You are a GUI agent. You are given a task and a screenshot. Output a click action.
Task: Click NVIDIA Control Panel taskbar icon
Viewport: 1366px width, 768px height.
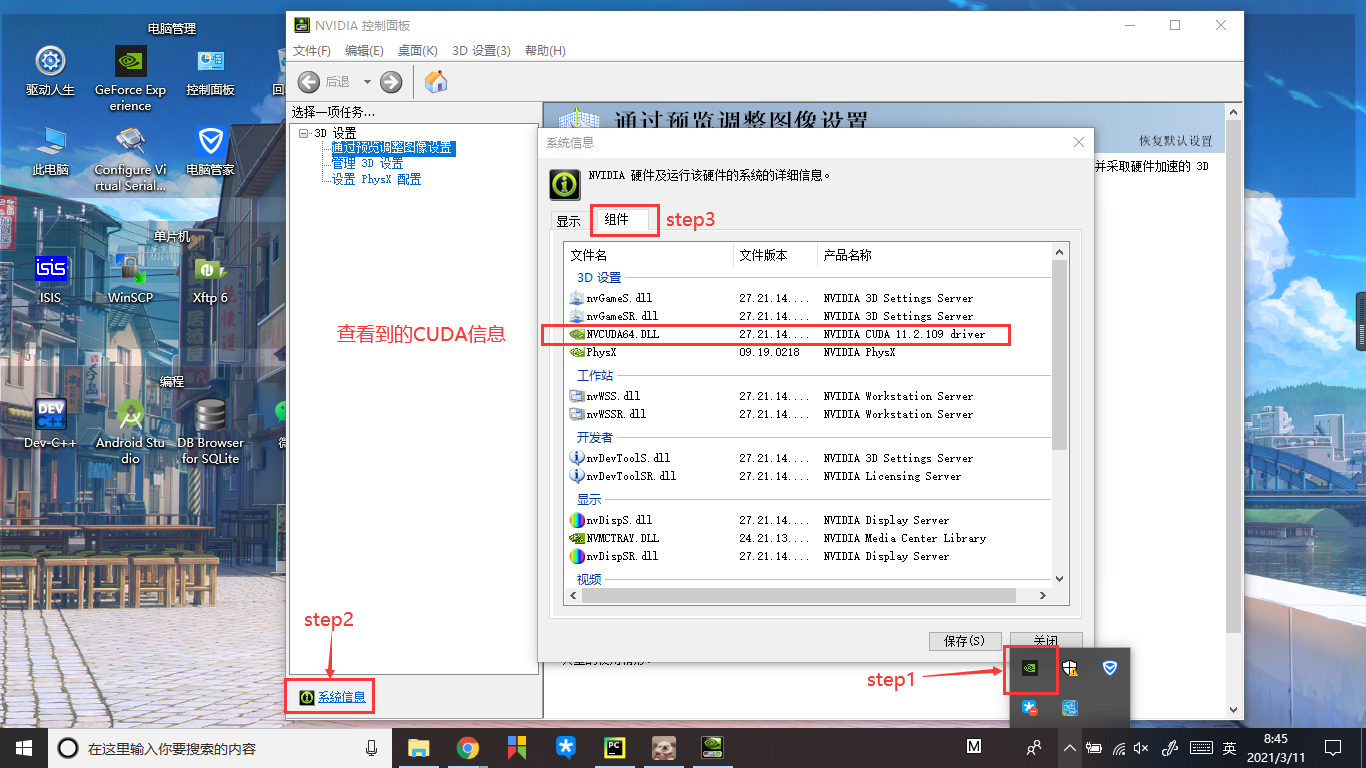(712, 747)
